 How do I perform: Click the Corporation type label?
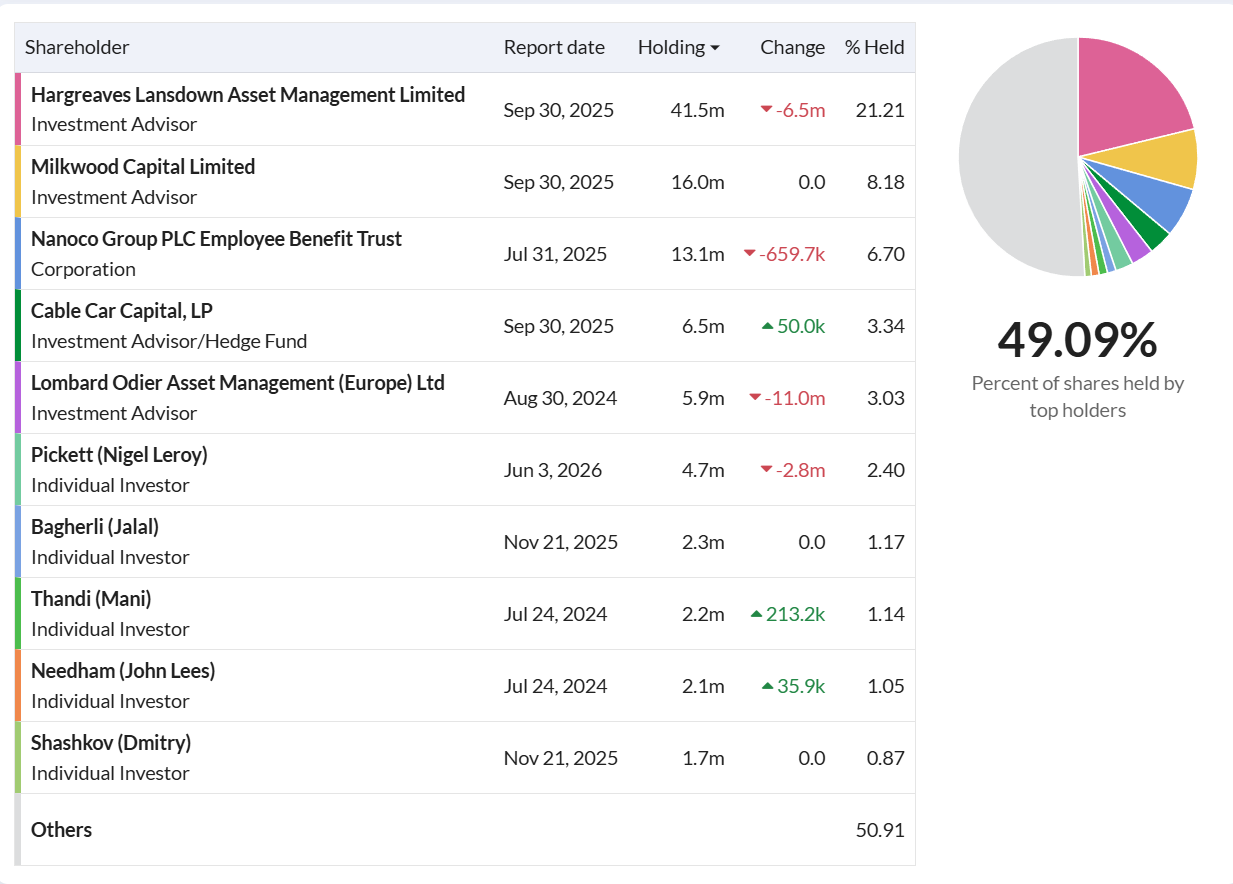[x=83, y=269]
